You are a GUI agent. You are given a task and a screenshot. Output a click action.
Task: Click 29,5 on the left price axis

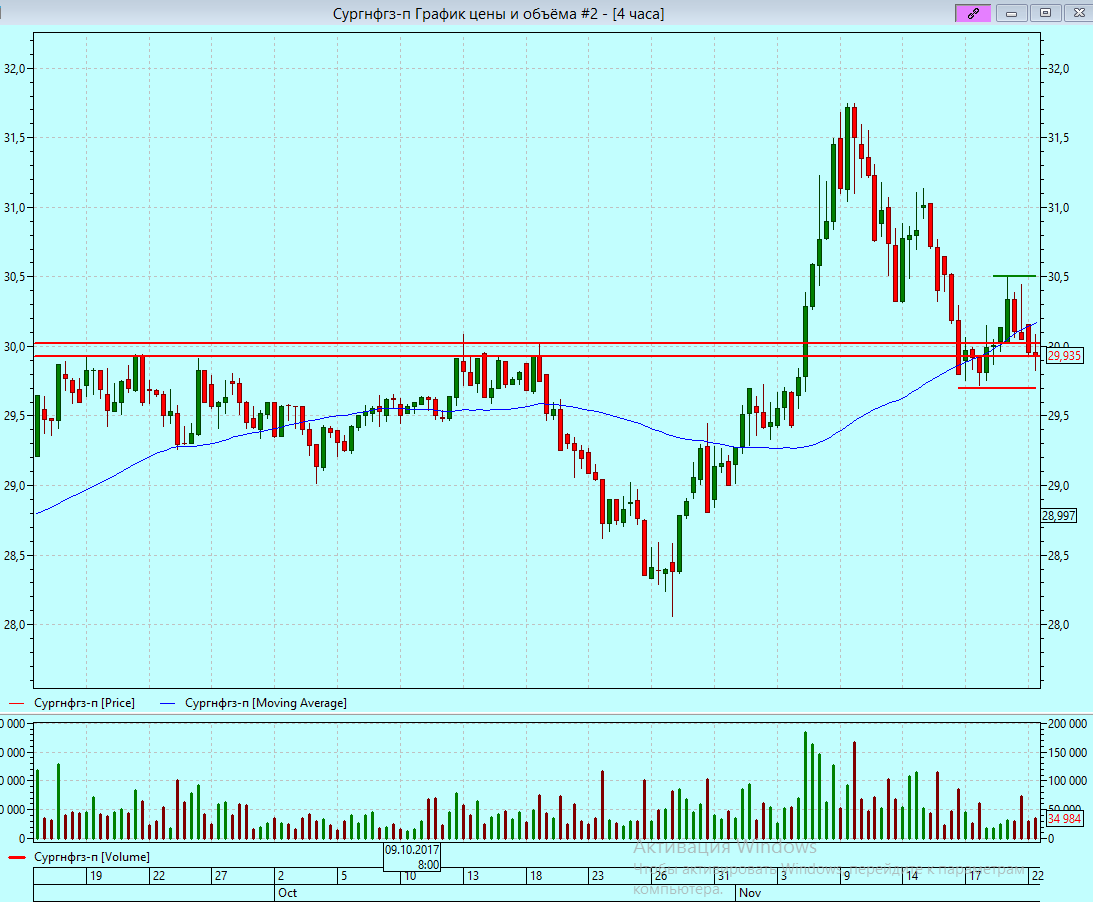click(x=15, y=416)
